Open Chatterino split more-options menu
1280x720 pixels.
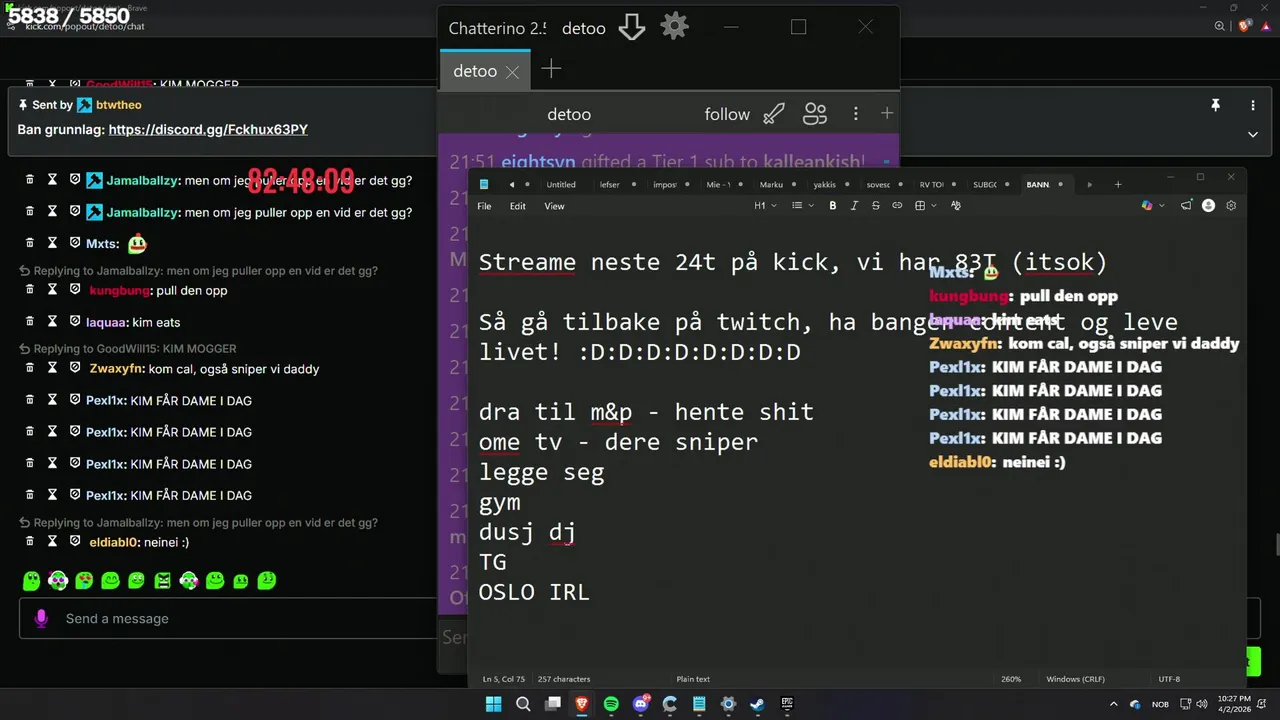click(x=855, y=114)
